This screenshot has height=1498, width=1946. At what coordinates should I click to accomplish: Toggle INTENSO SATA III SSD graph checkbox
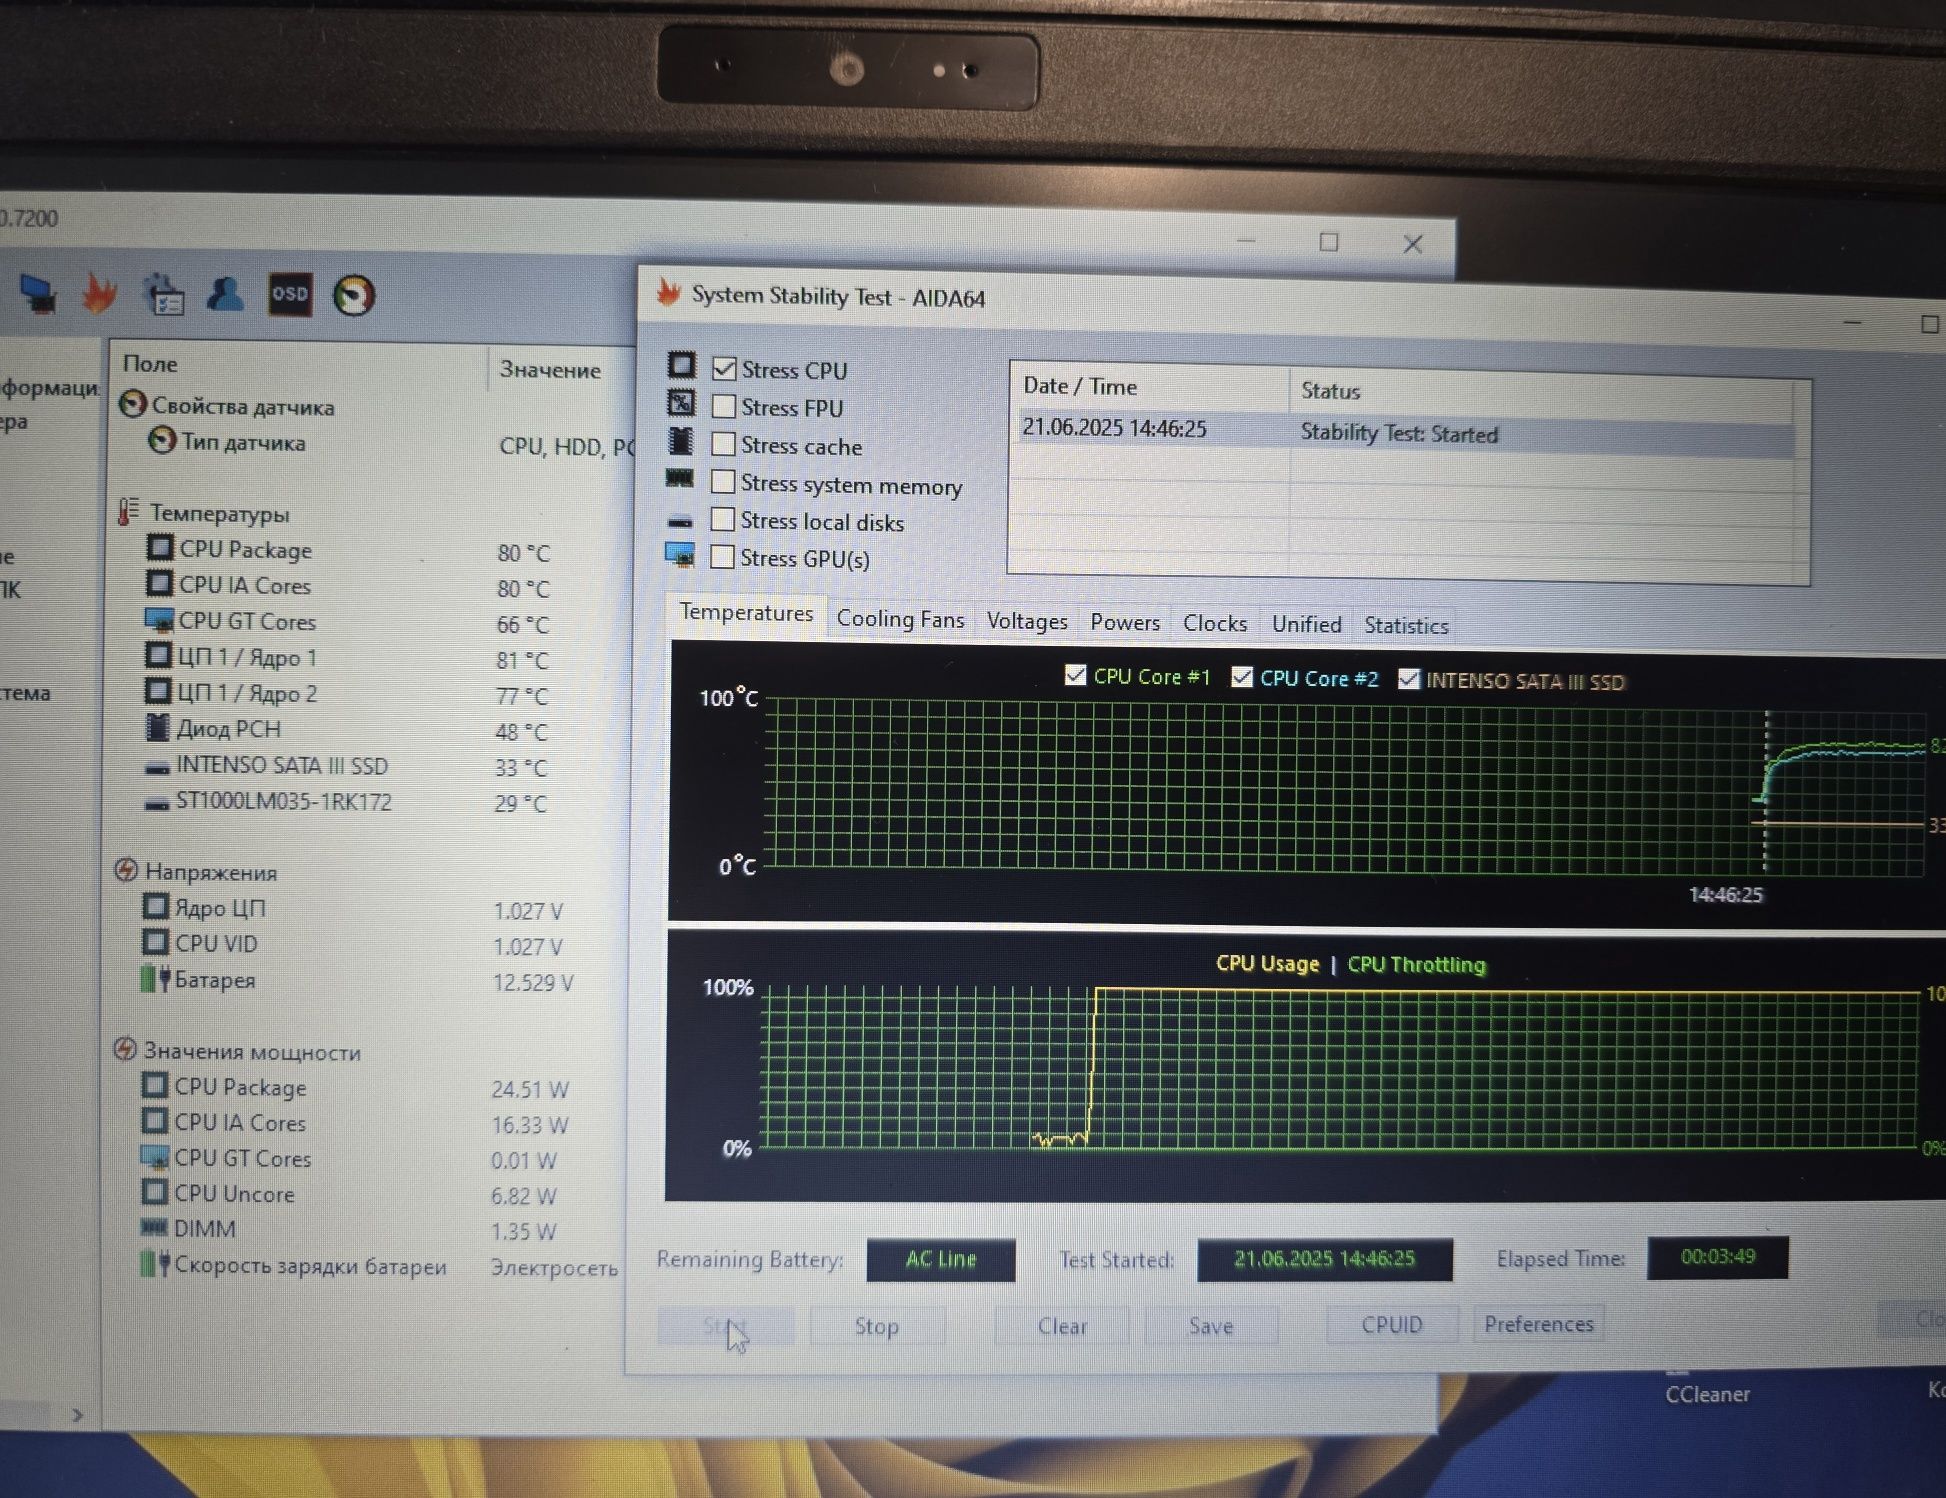point(1408,679)
